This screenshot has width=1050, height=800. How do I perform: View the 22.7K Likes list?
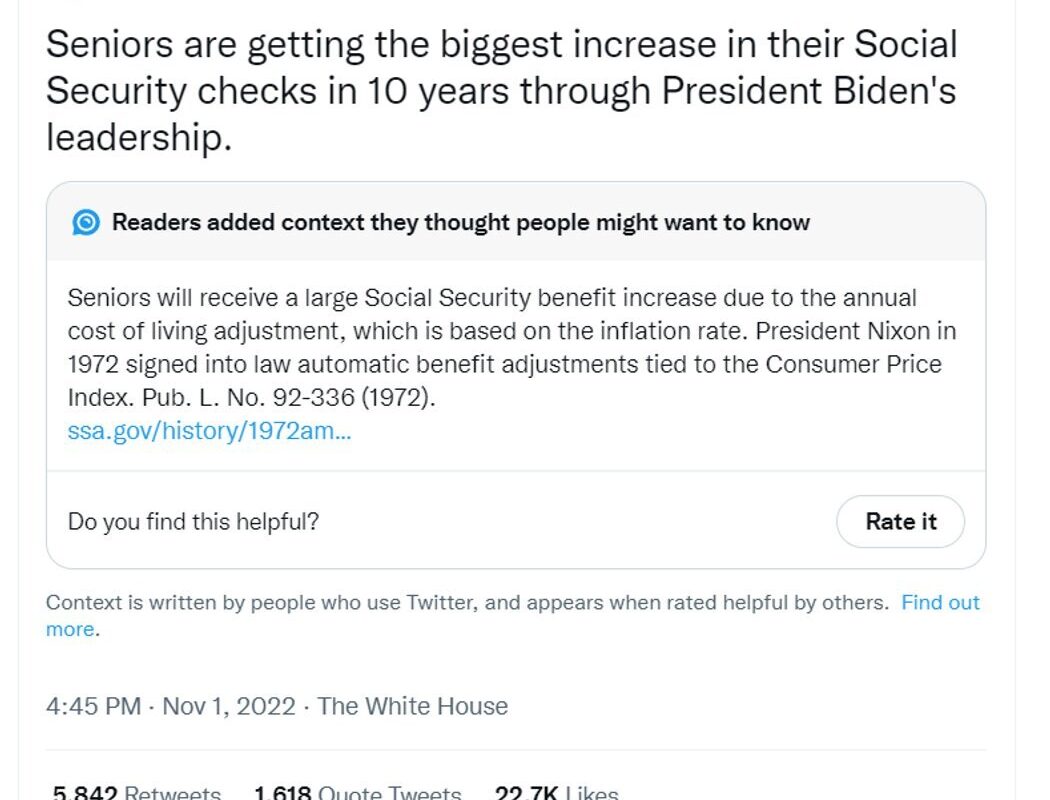(x=556, y=793)
